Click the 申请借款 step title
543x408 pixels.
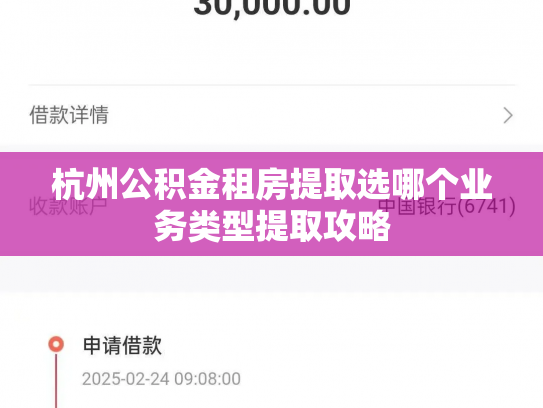122,345
